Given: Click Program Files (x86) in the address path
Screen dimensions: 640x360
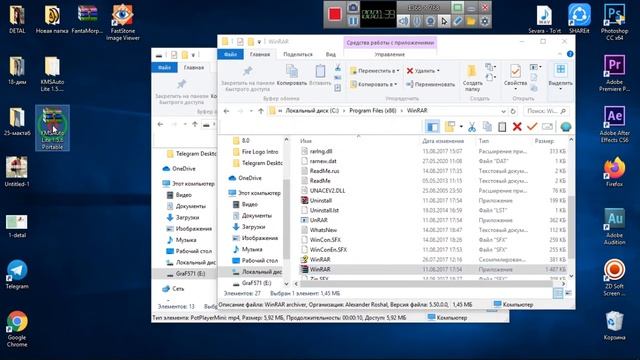Looking at the screenshot, I should click(x=373, y=111).
